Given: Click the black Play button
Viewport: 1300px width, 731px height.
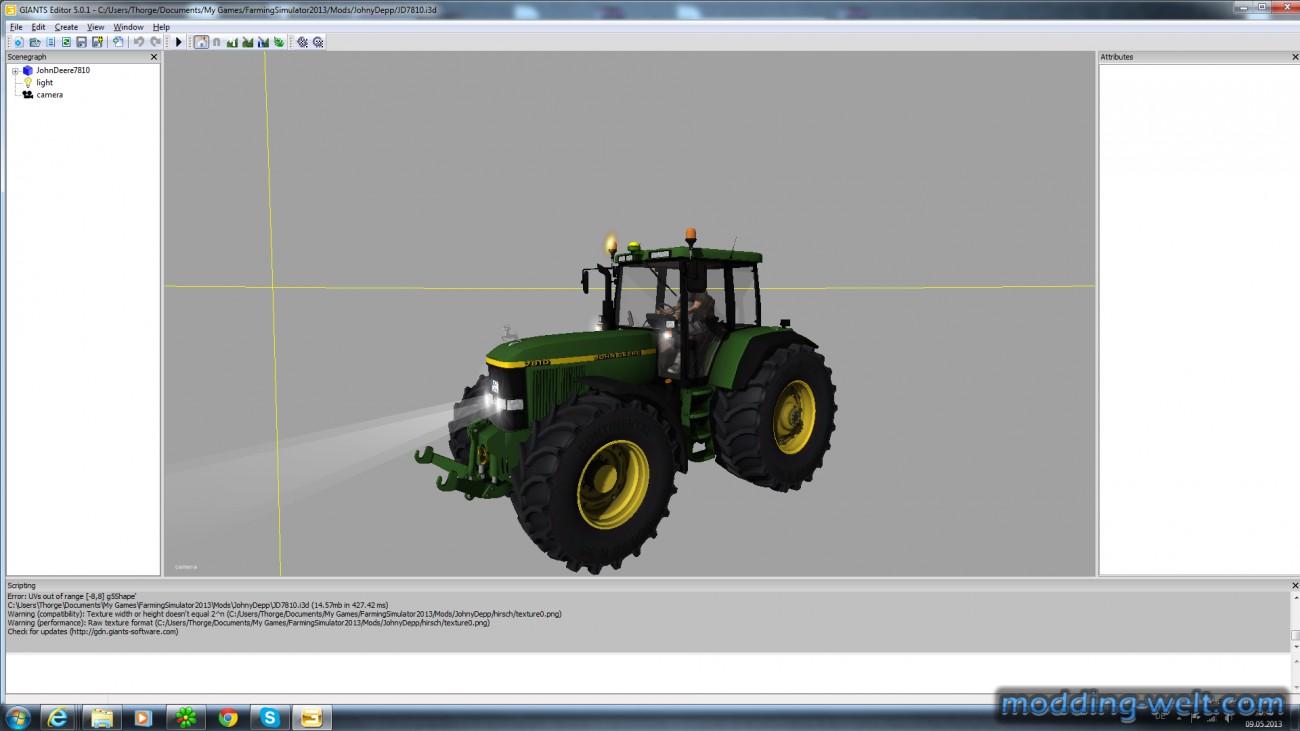Looking at the screenshot, I should click(x=179, y=42).
